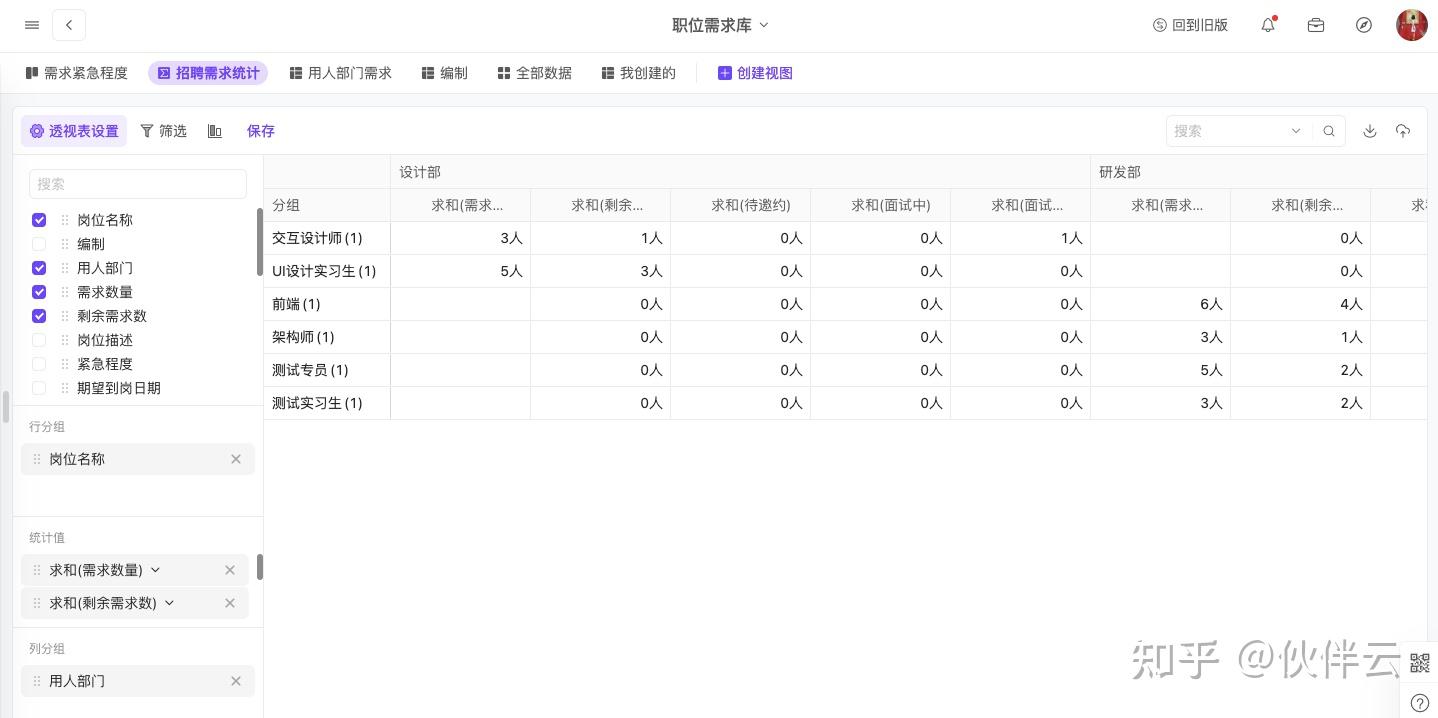Uncheck the 需求数量 field checkbox
1438x718 pixels.
(x=39, y=292)
